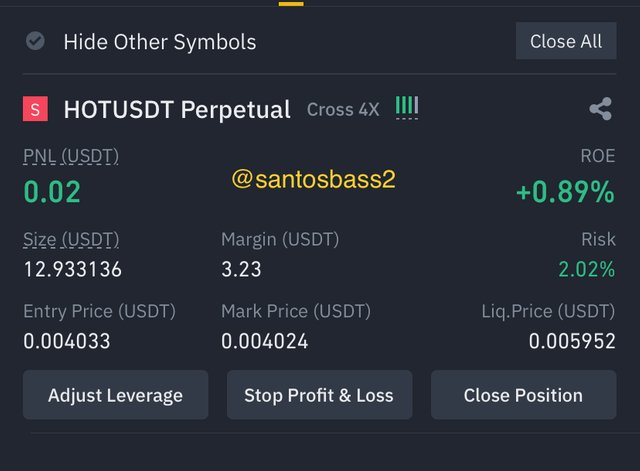Image resolution: width=640 pixels, height=471 pixels.
Task: Select the yellow active tab indicator
Action: 291,4
